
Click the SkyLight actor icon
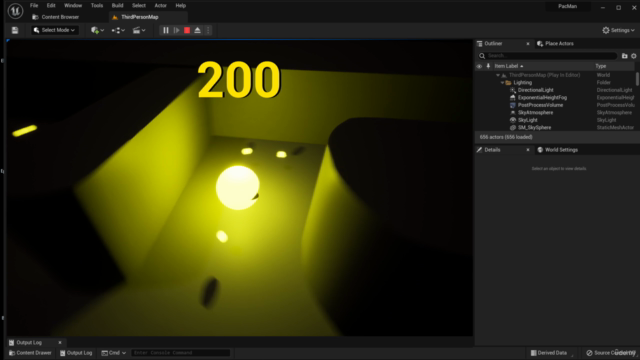pos(513,120)
